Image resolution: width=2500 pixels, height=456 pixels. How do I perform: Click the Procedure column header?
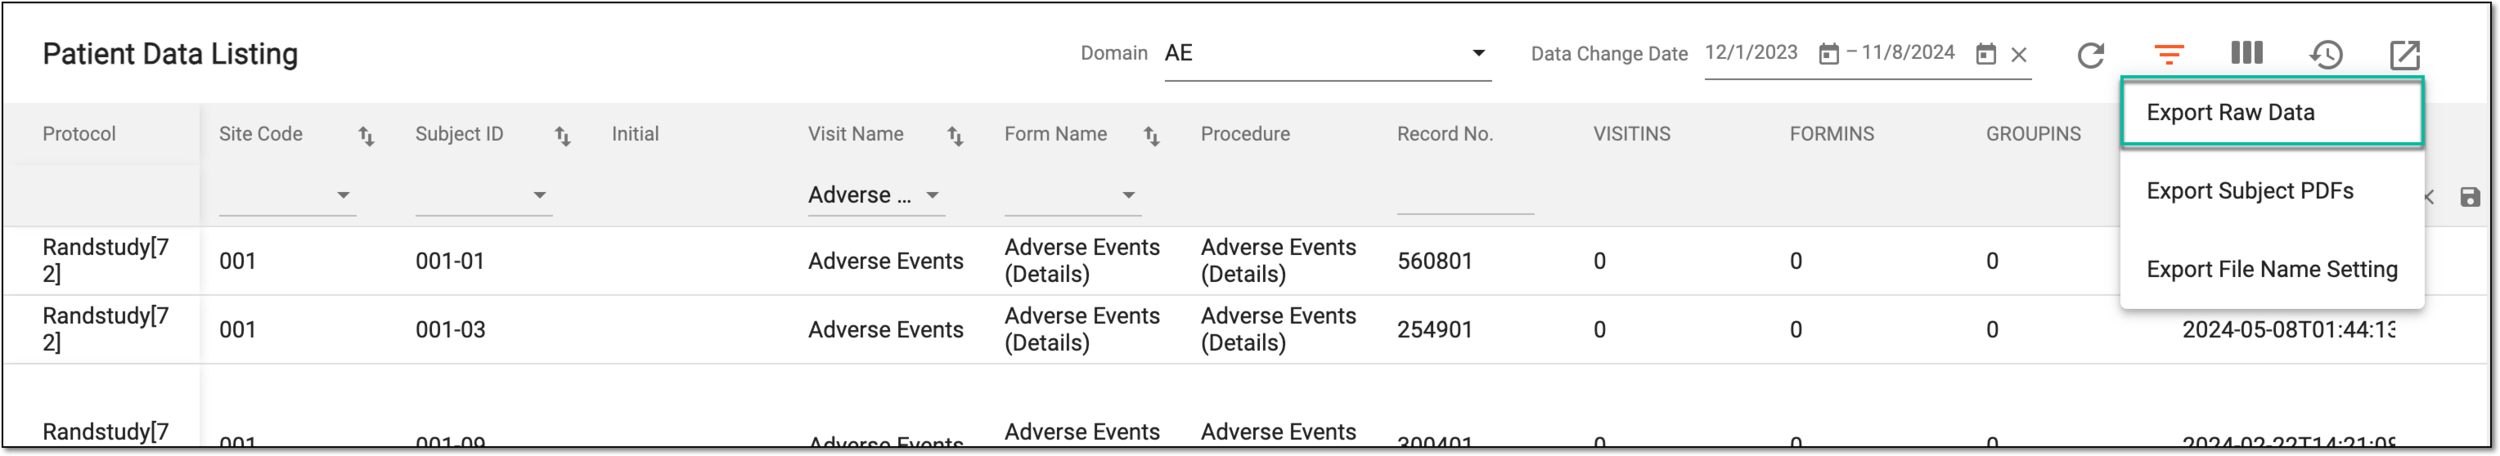click(x=1245, y=134)
